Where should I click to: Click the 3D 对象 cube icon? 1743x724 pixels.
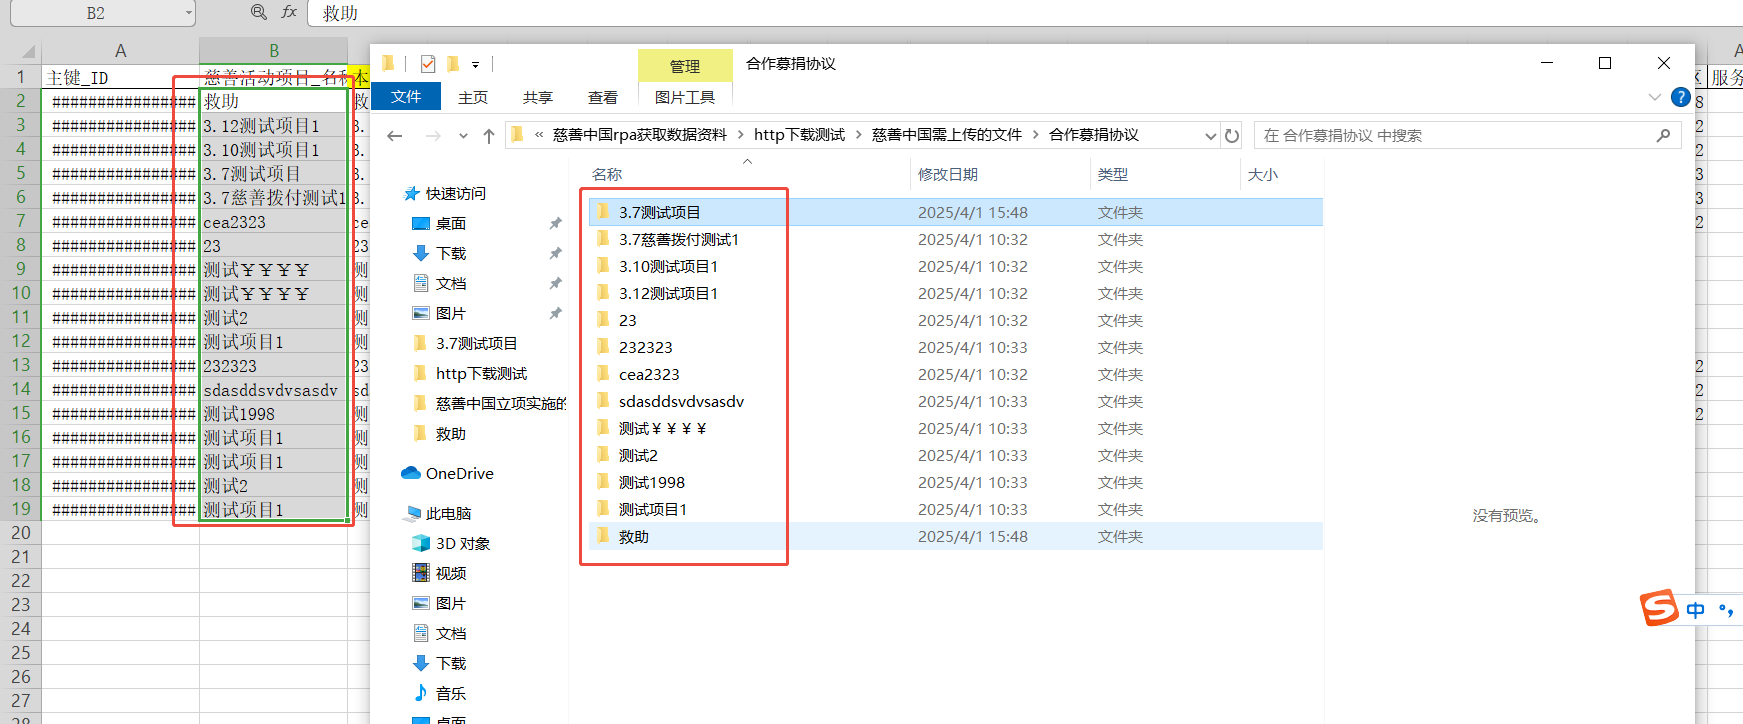point(421,543)
